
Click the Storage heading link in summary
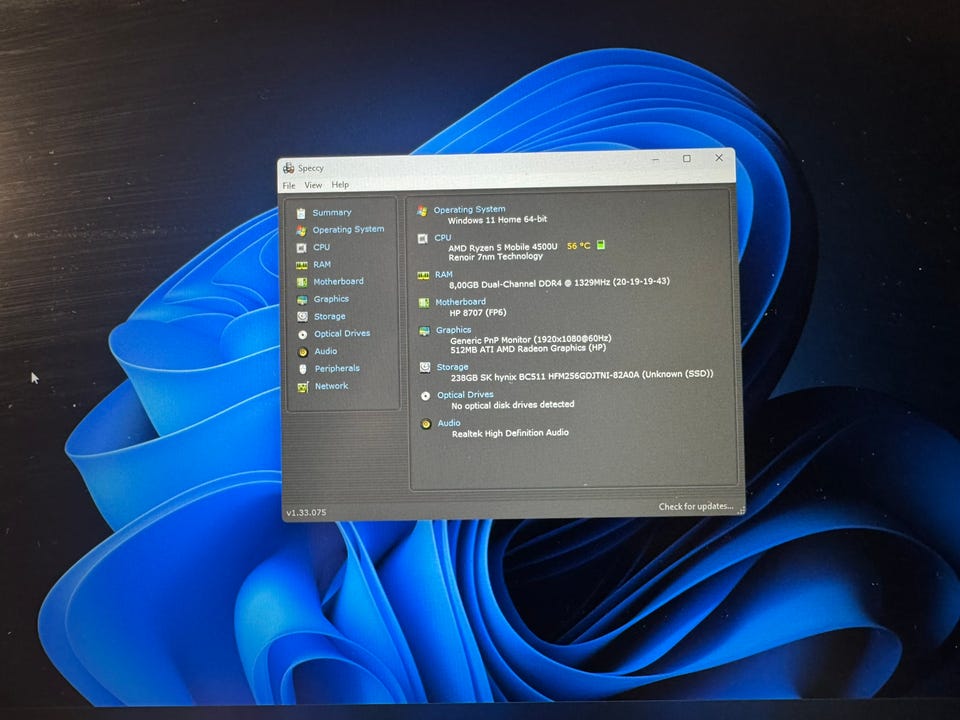[452, 367]
